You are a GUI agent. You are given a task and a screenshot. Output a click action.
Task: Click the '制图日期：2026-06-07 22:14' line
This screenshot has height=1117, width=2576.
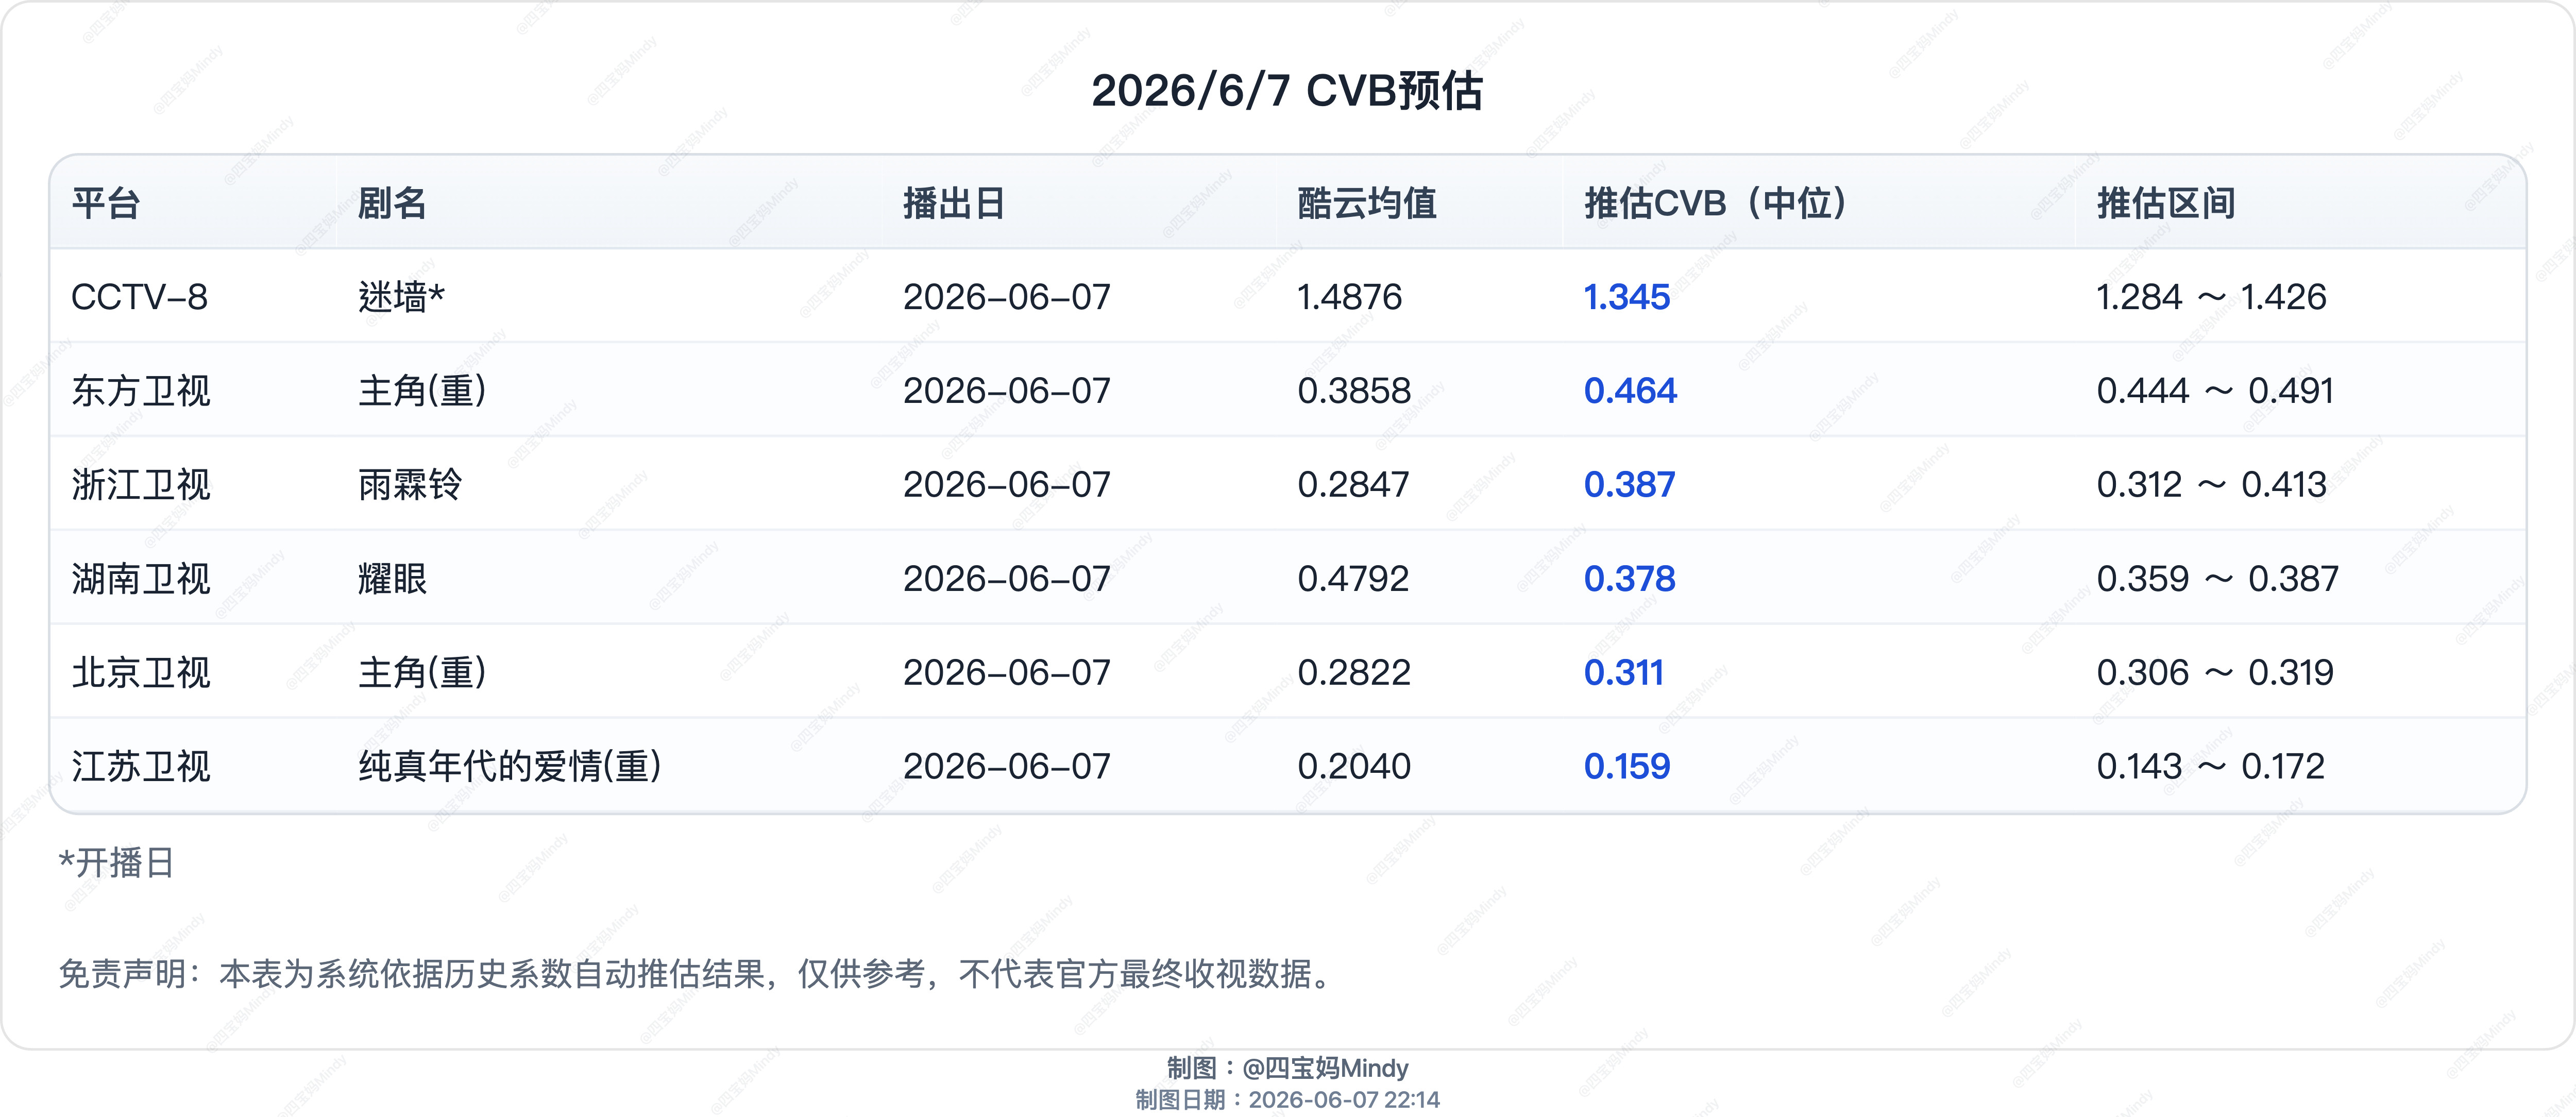pos(1288,1100)
